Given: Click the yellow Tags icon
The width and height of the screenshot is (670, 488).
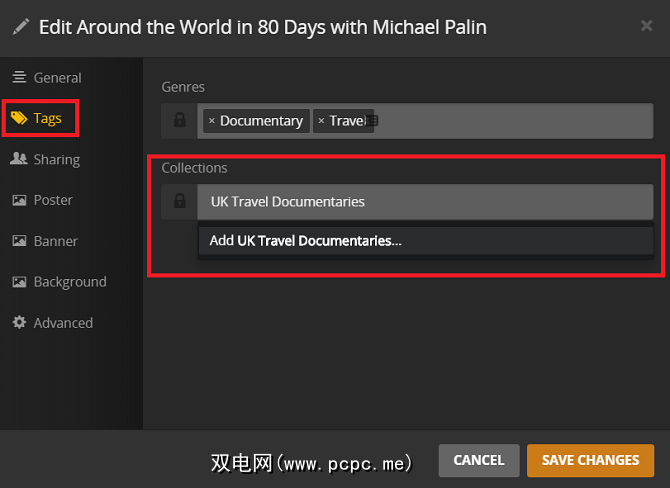Looking at the screenshot, I should [19, 119].
